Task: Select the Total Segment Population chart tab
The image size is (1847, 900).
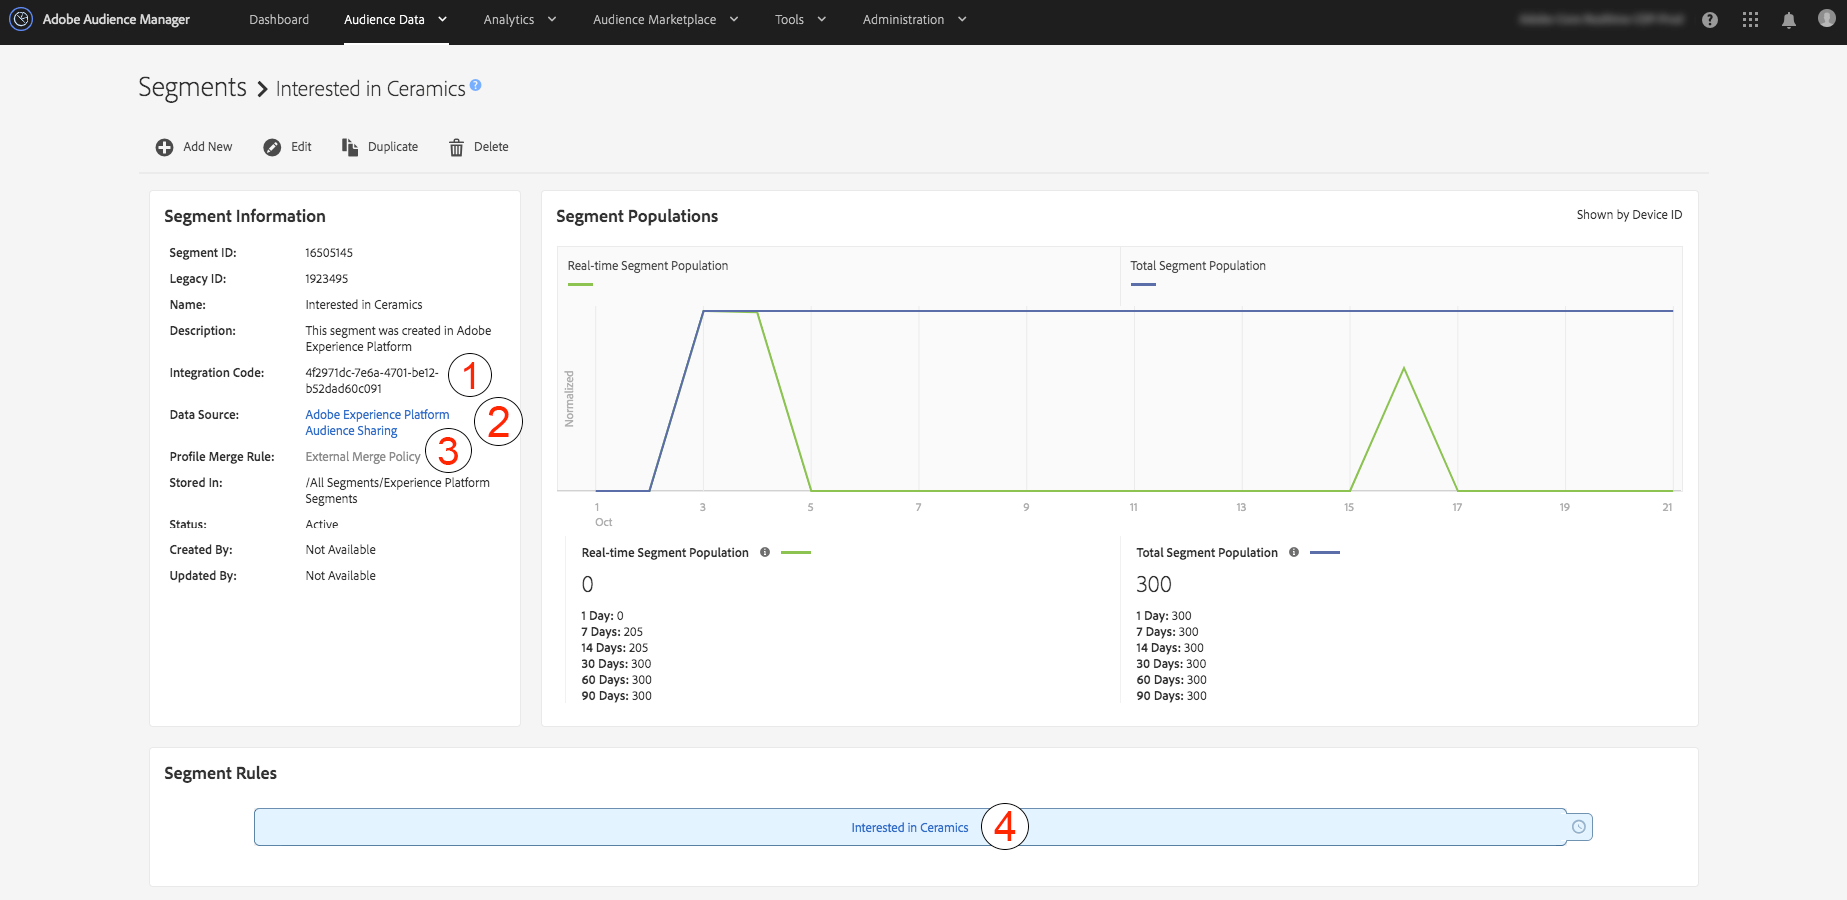Action: 1401,275
